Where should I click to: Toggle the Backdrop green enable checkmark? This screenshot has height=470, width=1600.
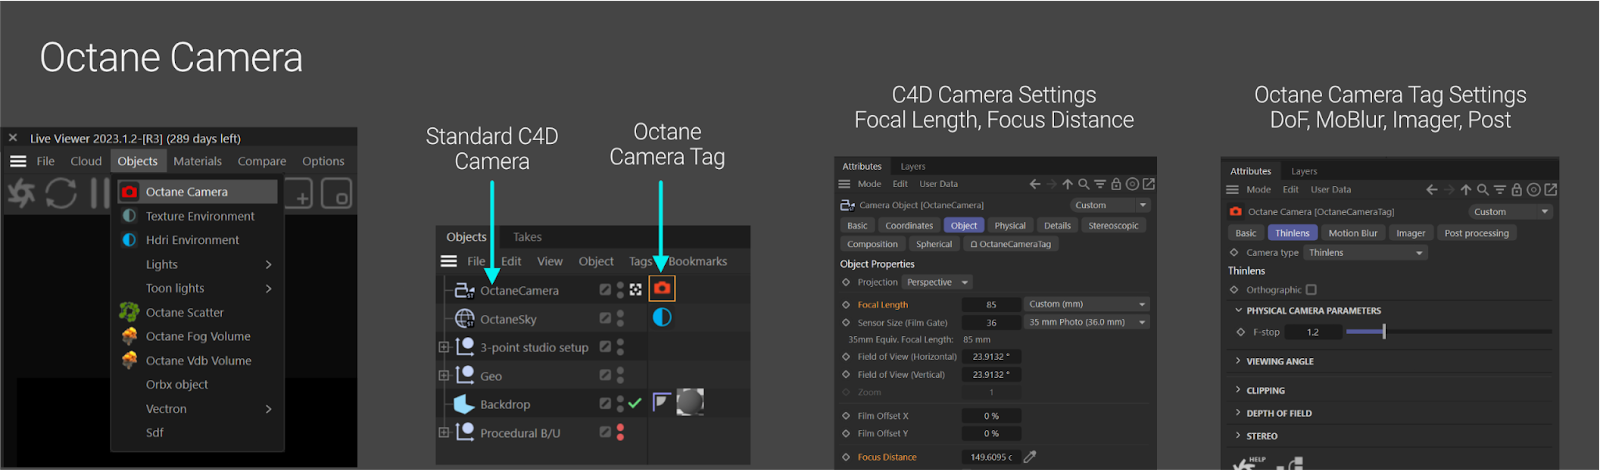(635, 403)
